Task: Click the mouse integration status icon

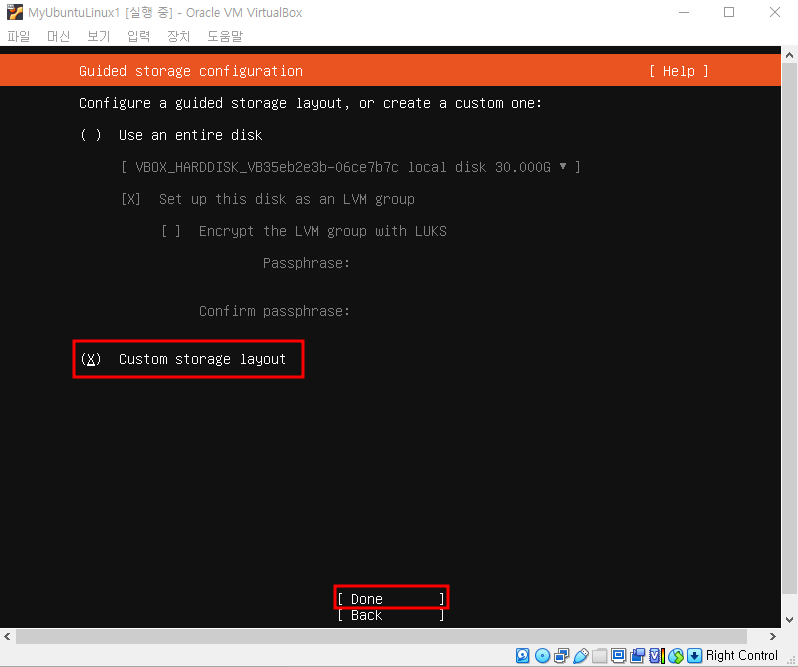Action: 676,655
